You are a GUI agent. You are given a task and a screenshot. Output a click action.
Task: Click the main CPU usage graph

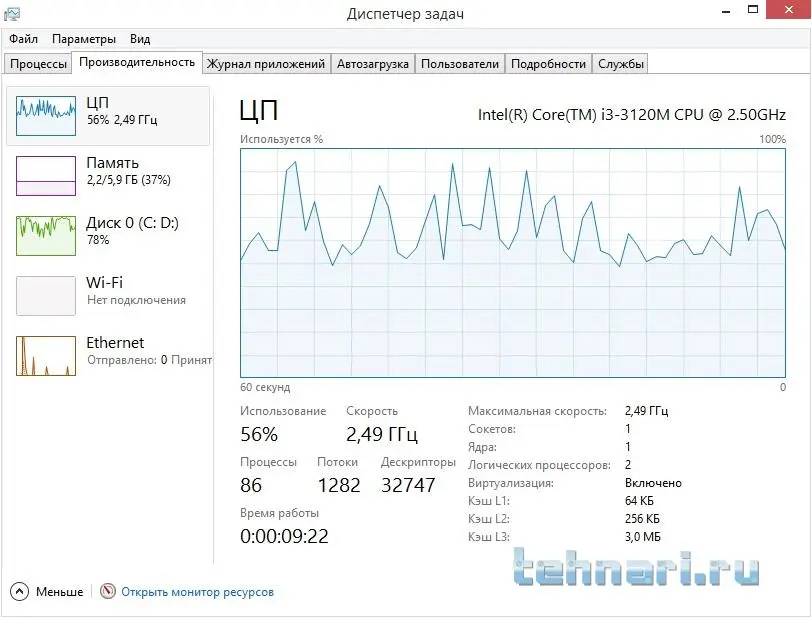pos(513,263)
